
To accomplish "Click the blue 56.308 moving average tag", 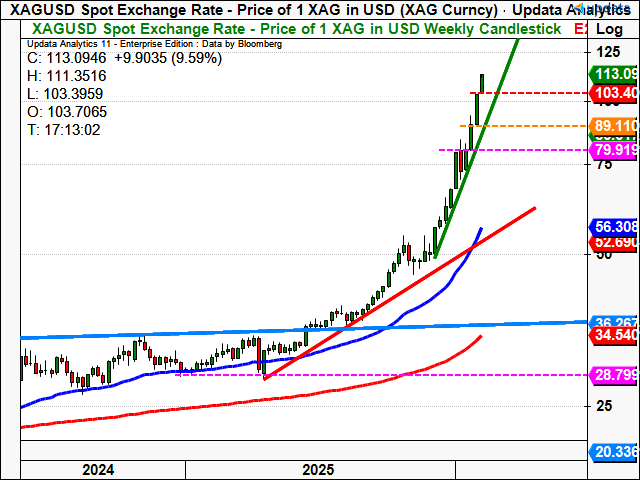I will pyautogui.click(x=614, y=226).
